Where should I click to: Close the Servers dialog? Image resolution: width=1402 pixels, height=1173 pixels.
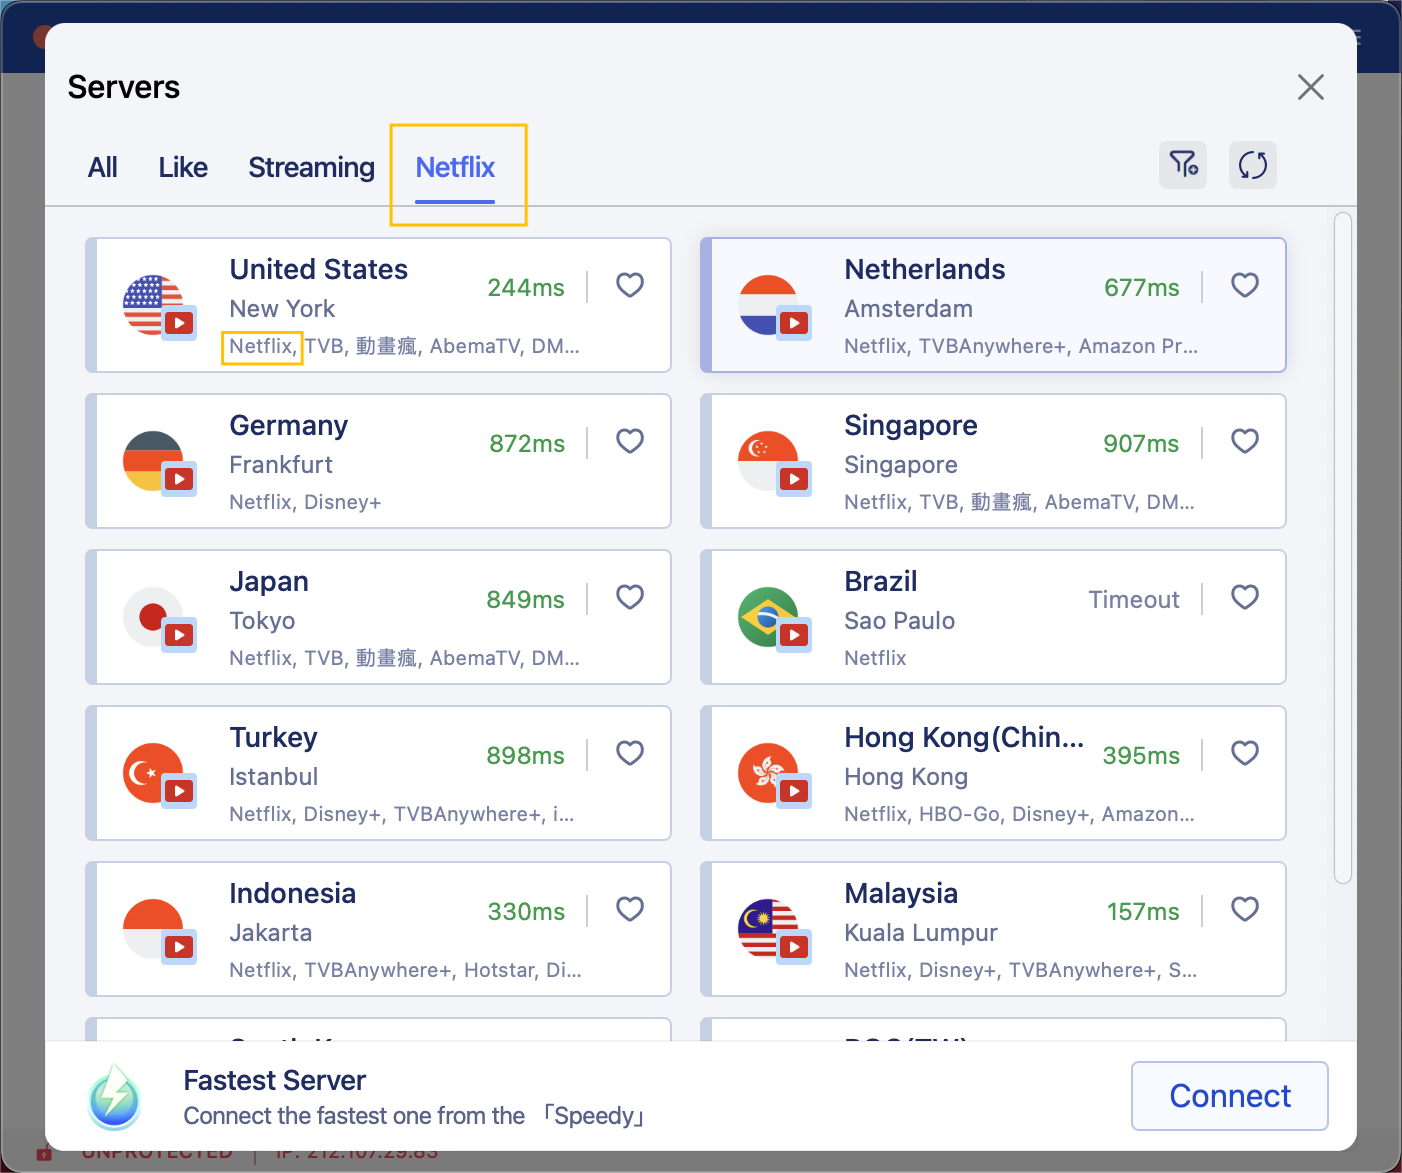tap(1310, 87)
